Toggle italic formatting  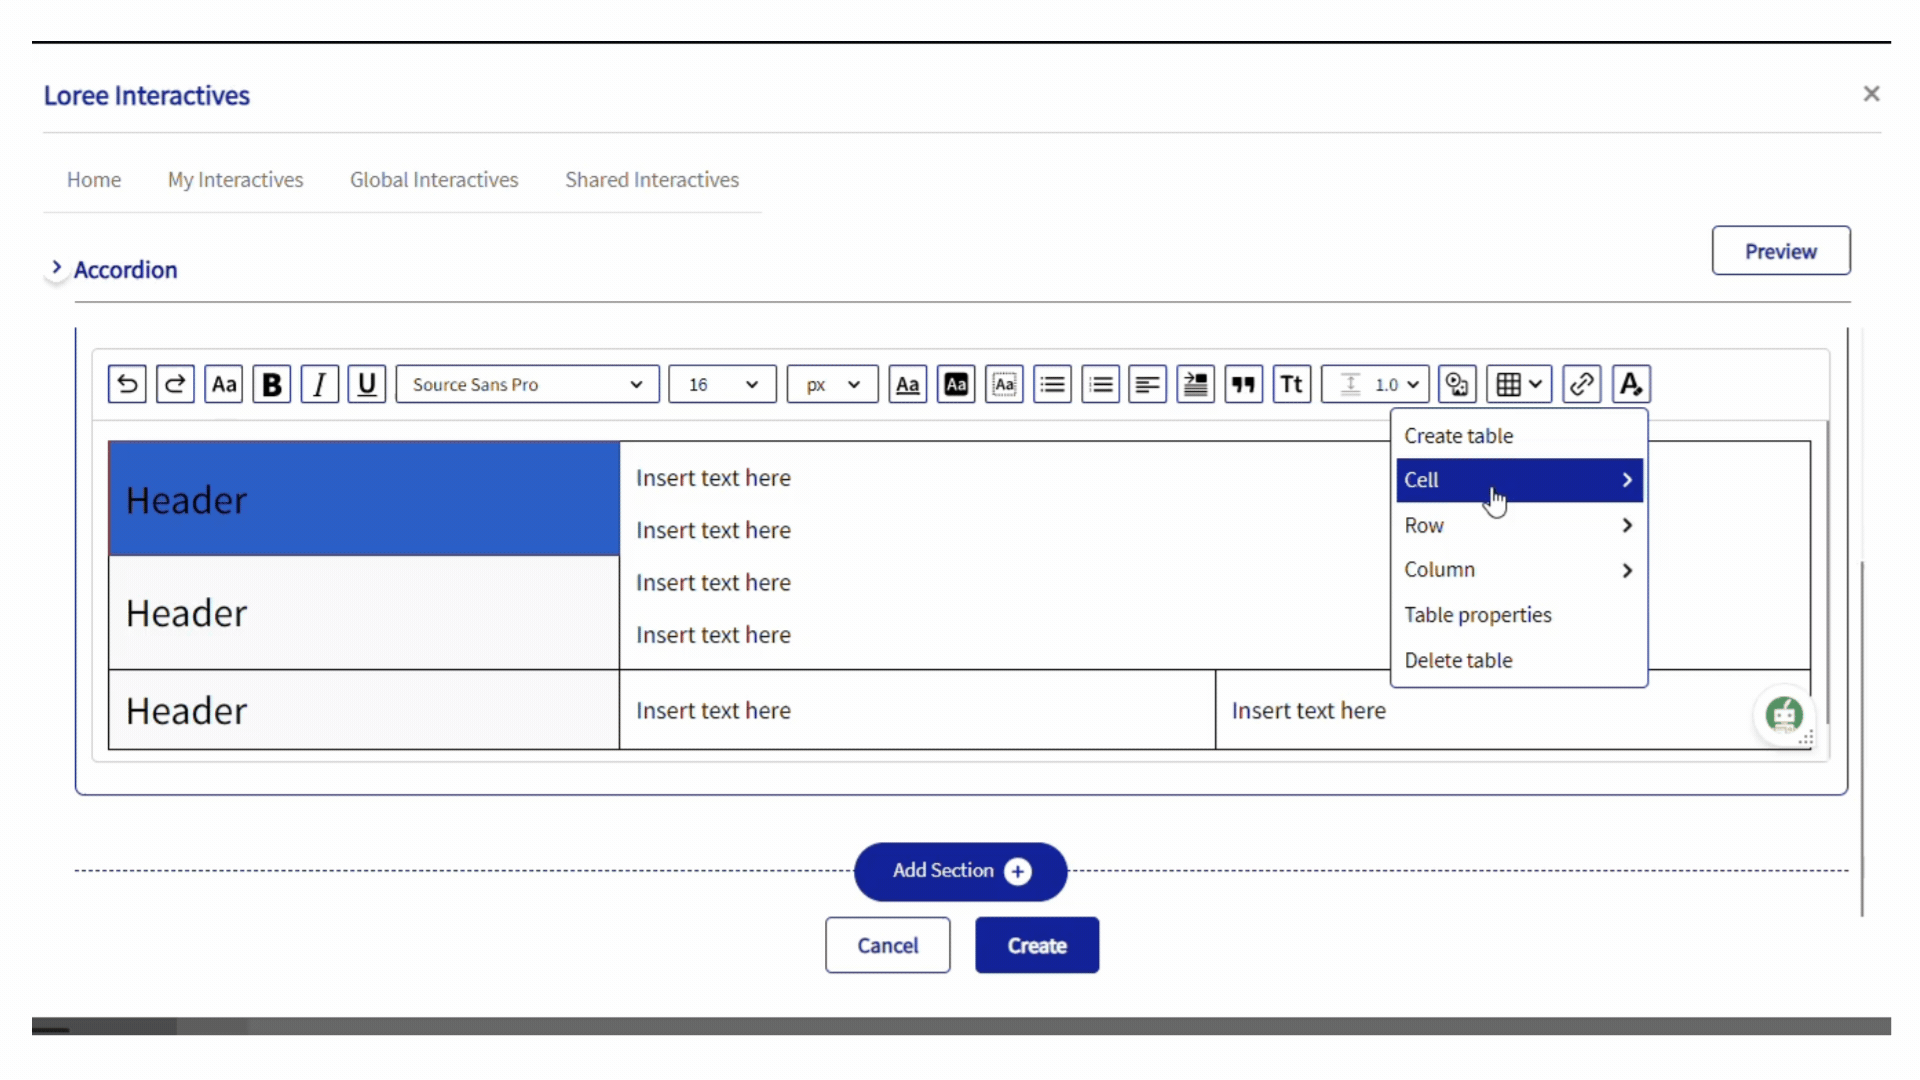[x=320, y=384]
